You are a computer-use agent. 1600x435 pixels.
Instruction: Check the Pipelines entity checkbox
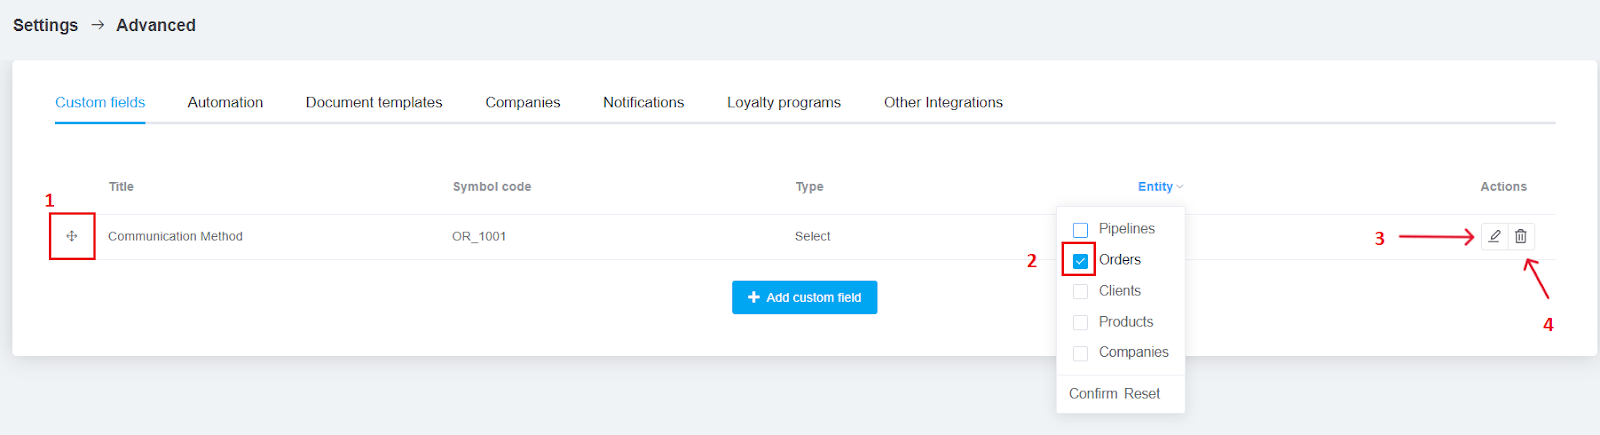pyautogui.click(x=1080, y=230)
